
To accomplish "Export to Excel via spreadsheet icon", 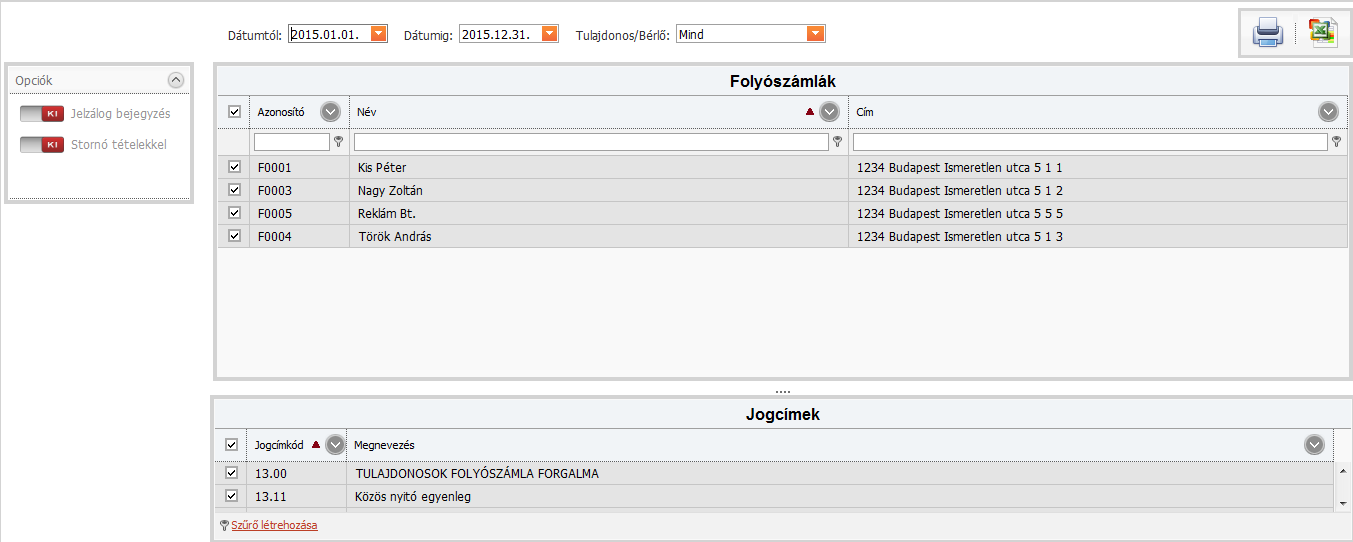I will pyautogui.click(x=1323, y=33).
